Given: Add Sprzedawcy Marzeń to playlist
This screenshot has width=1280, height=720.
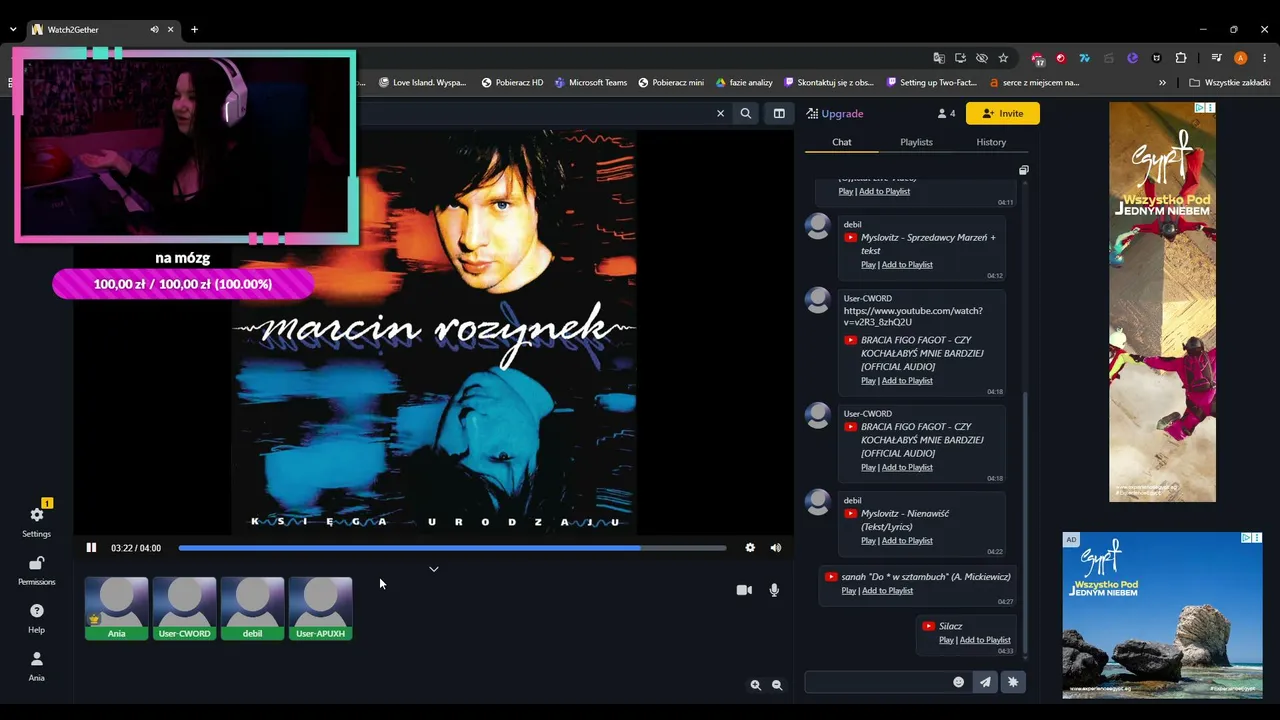Looking at the screenshot, I should (x=907, y=265).
